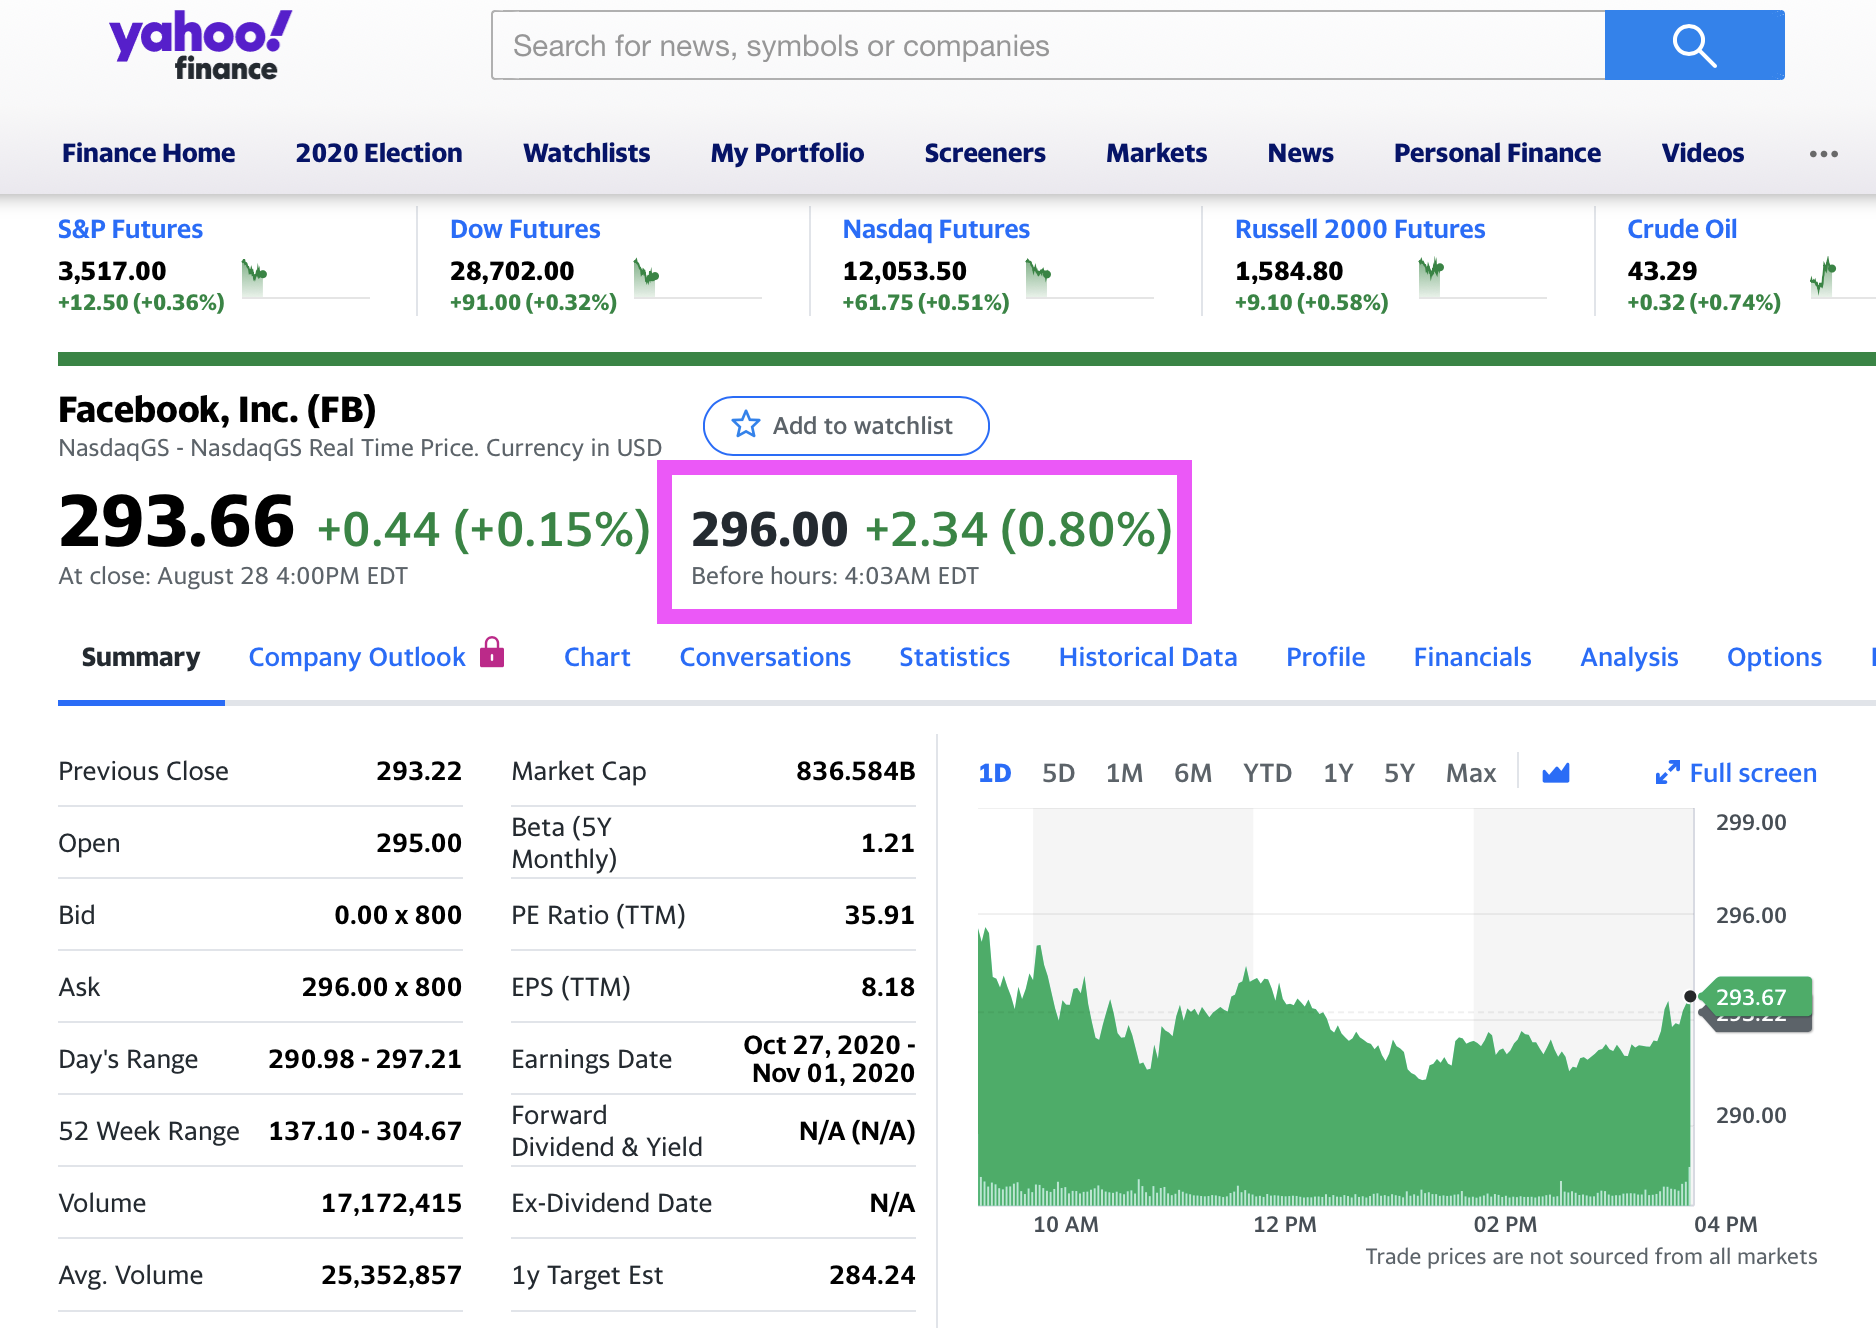Click the star icon in Add to watchlist
Image resolution: width=1876 pixels, height=1328 pixels.
click(x=746, y=425)
